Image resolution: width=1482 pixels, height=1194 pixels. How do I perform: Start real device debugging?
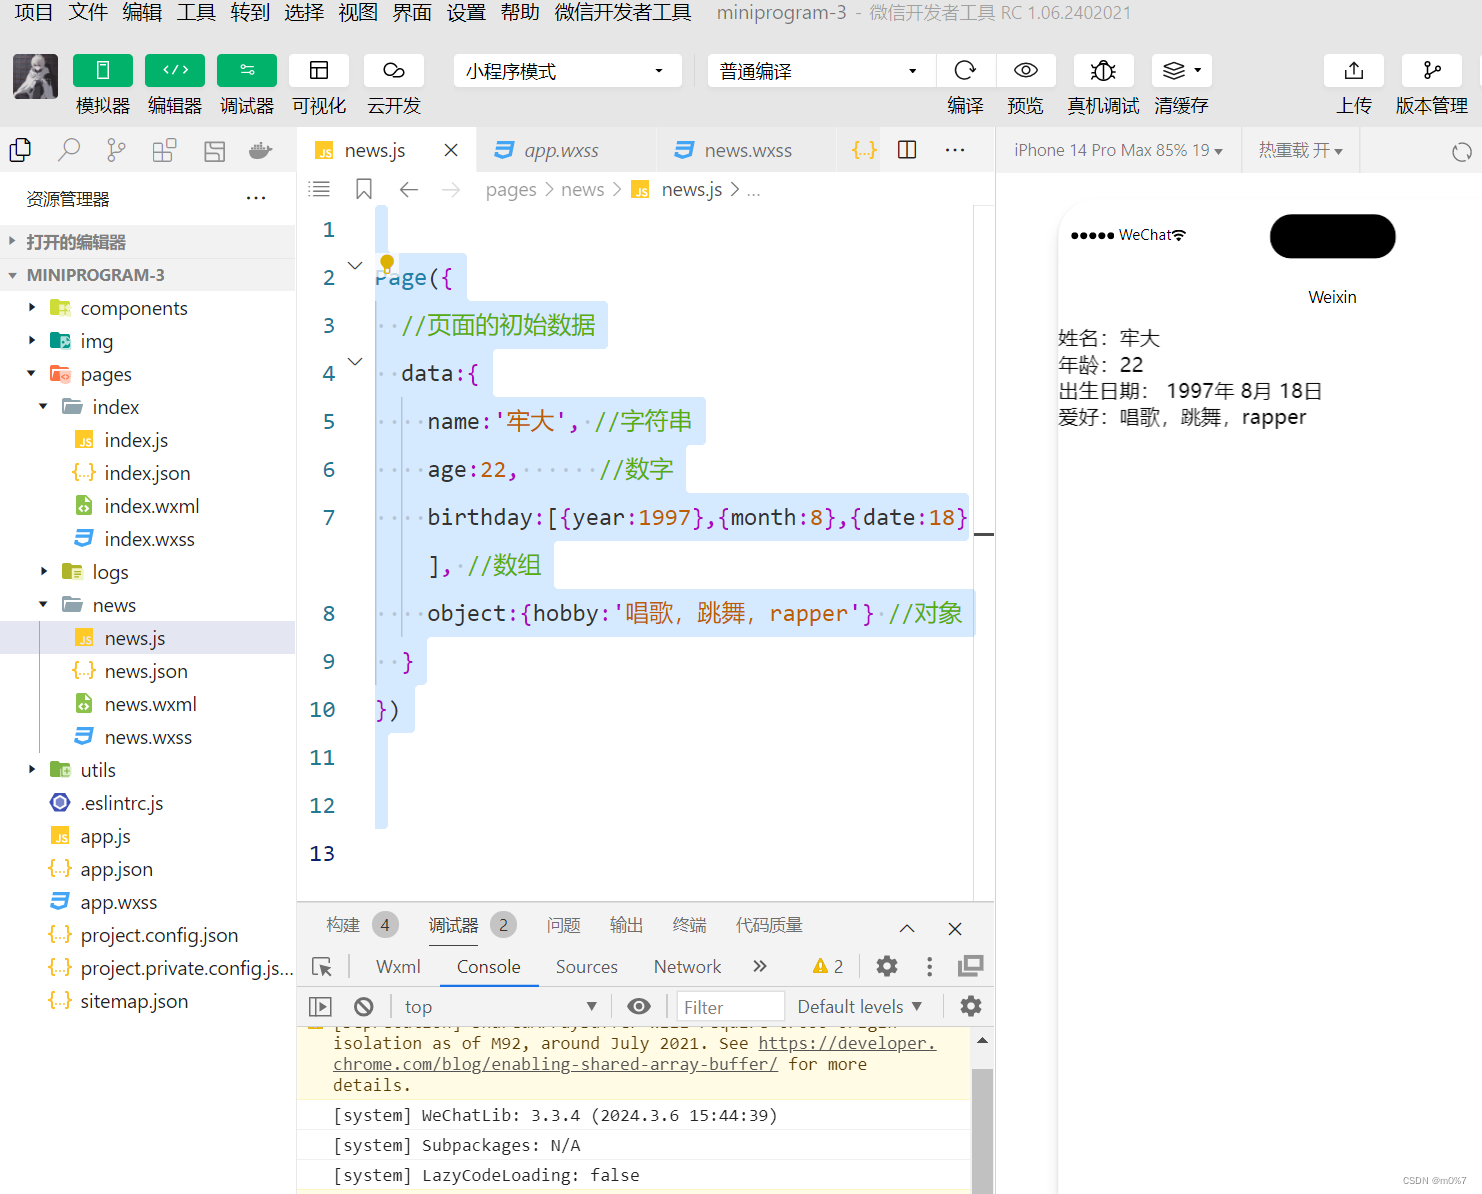1103,71
